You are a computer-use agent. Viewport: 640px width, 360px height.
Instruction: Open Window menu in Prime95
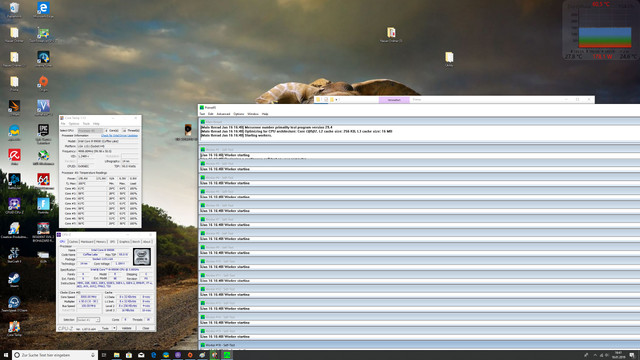pyautogui.click(x=253, y=114)
